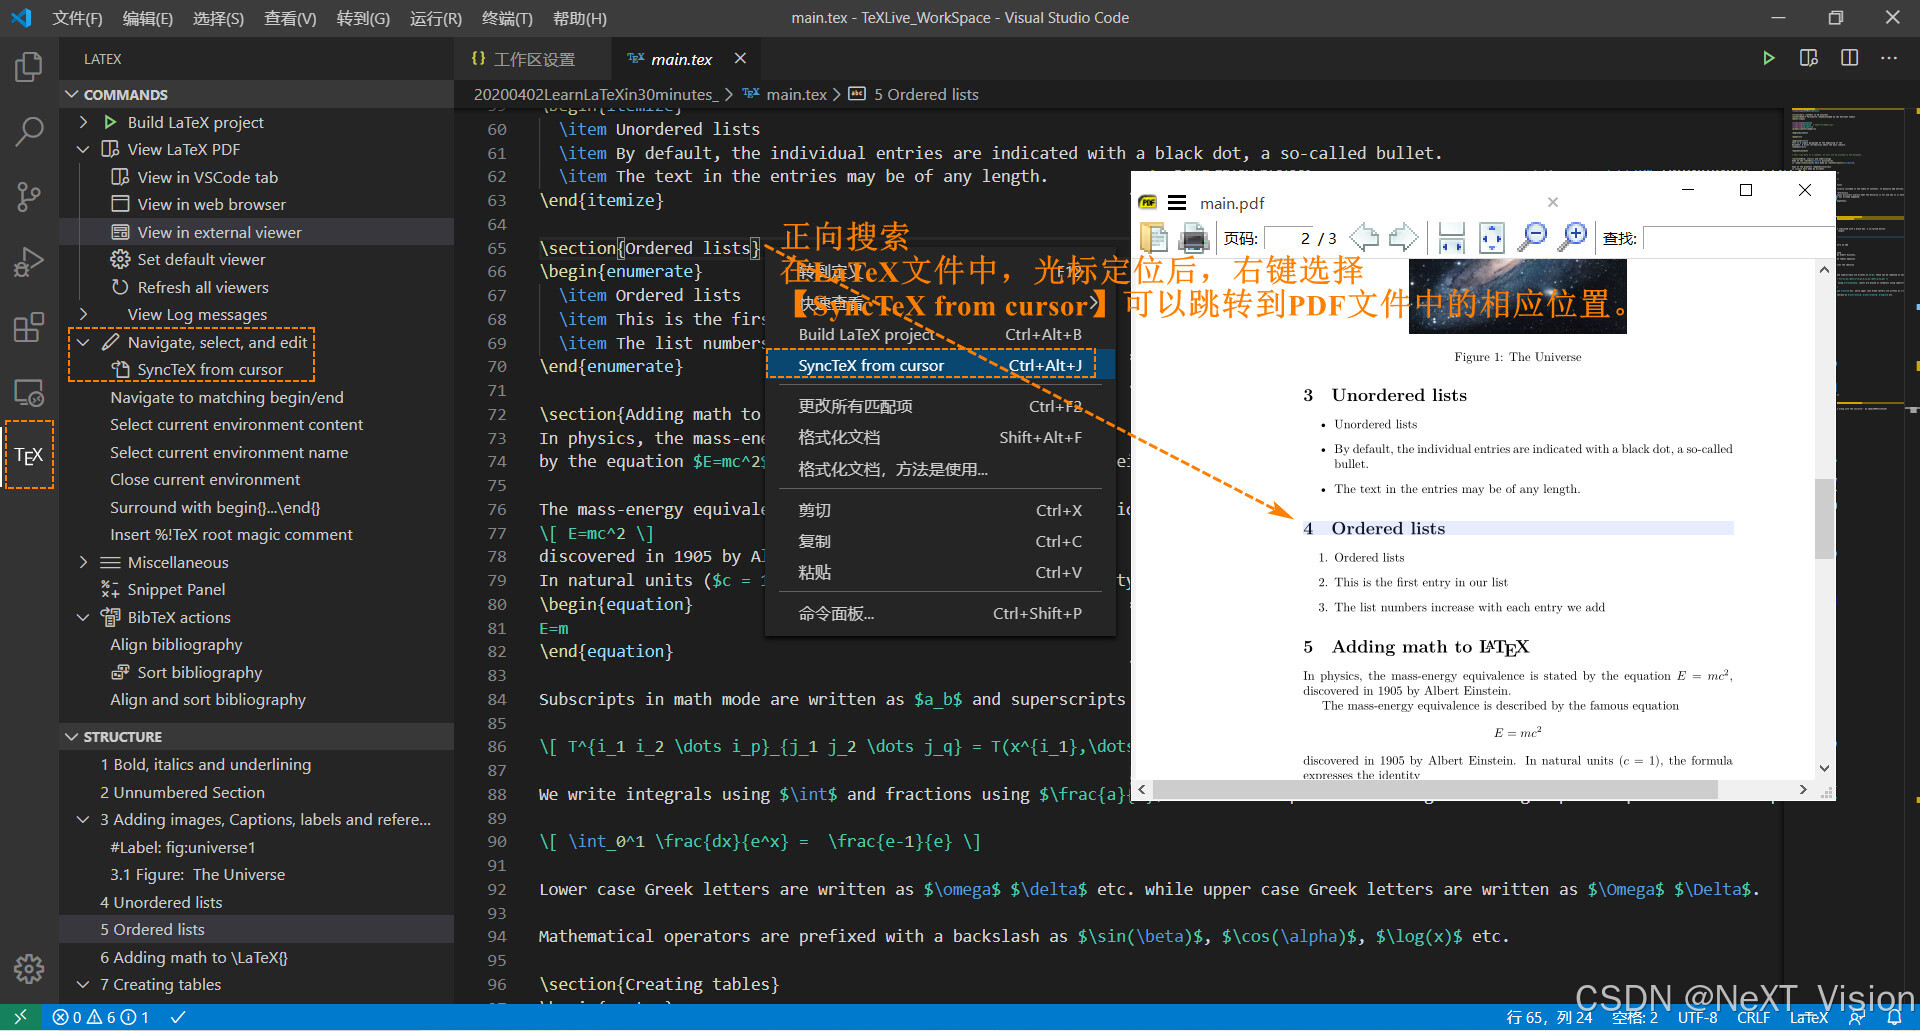Click the 查找 search field in PDF viewer
Image resolution: width=1920 pixels, height=1031 pixels.
[1738, 239]
